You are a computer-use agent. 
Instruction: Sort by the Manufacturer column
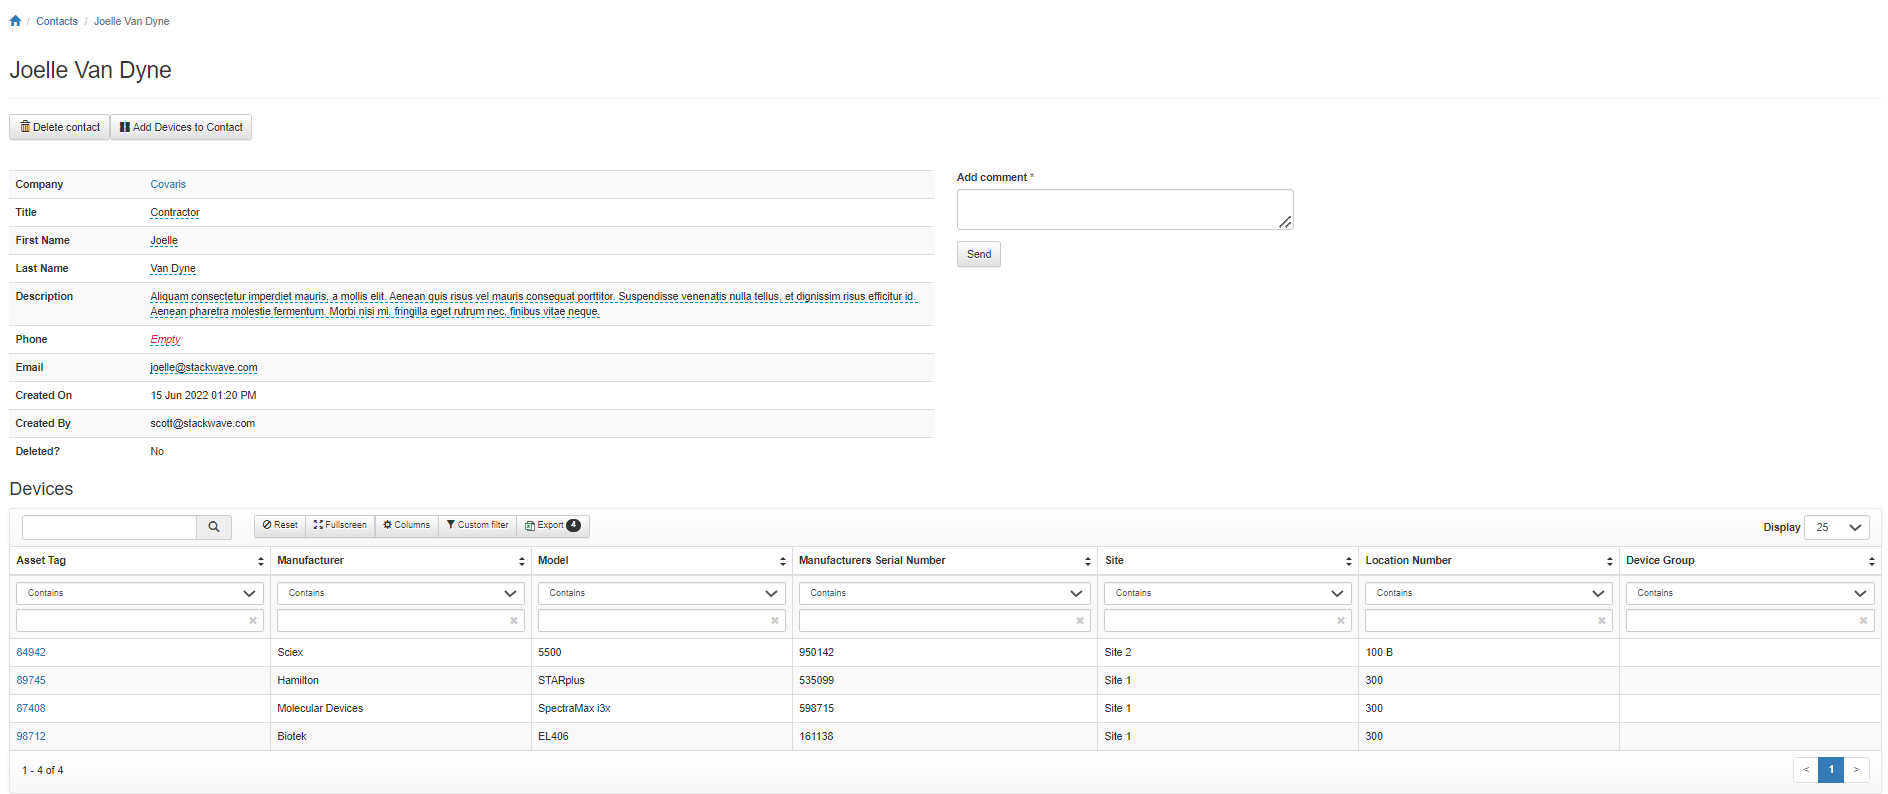pos(521,561)
